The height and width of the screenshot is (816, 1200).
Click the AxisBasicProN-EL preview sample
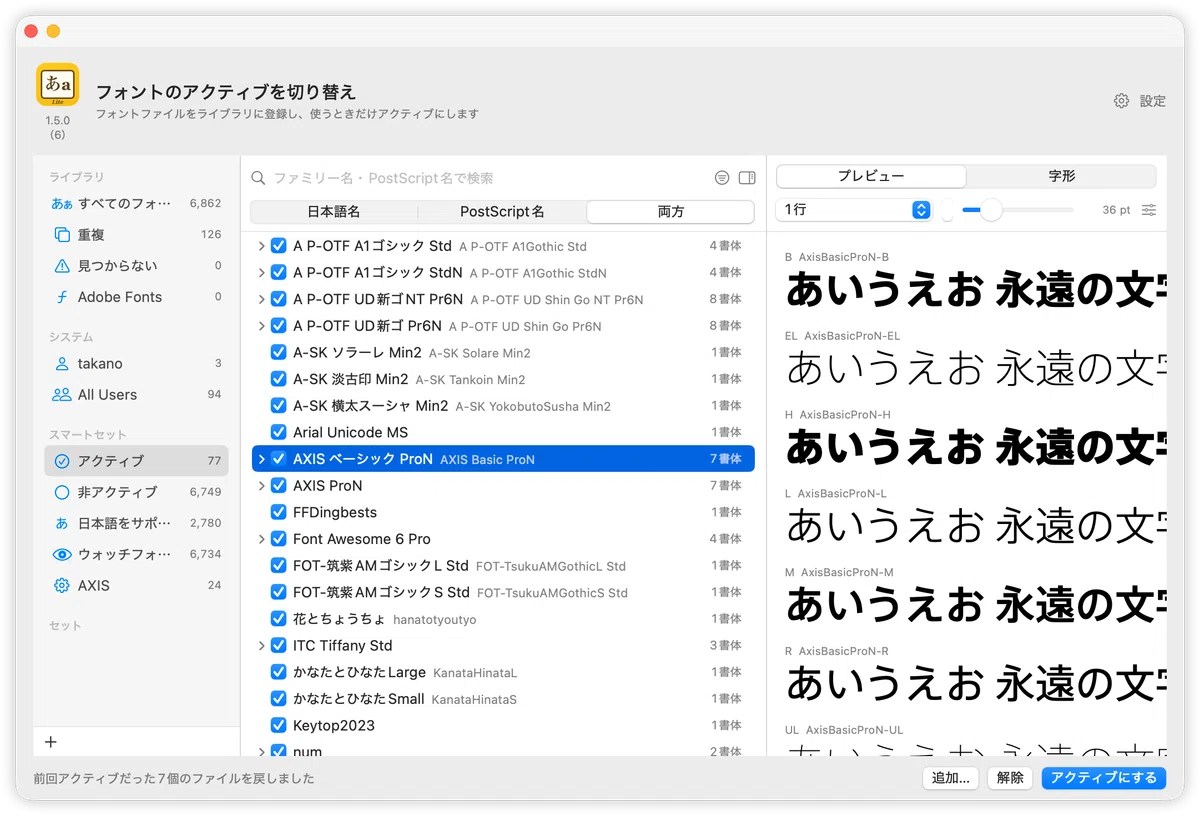click(x=975, y=369)
